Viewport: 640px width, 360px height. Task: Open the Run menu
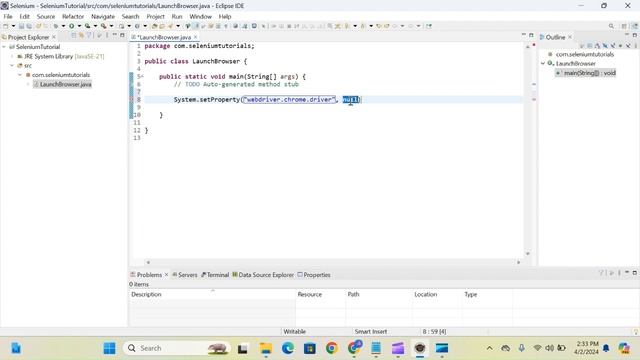click(177, 16)
